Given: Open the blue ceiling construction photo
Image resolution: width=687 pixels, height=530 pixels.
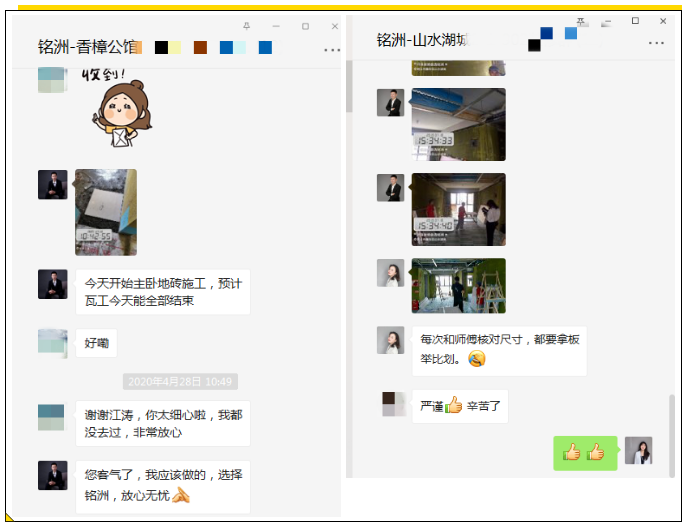Looking at the screenshot, I should (458, 124).
